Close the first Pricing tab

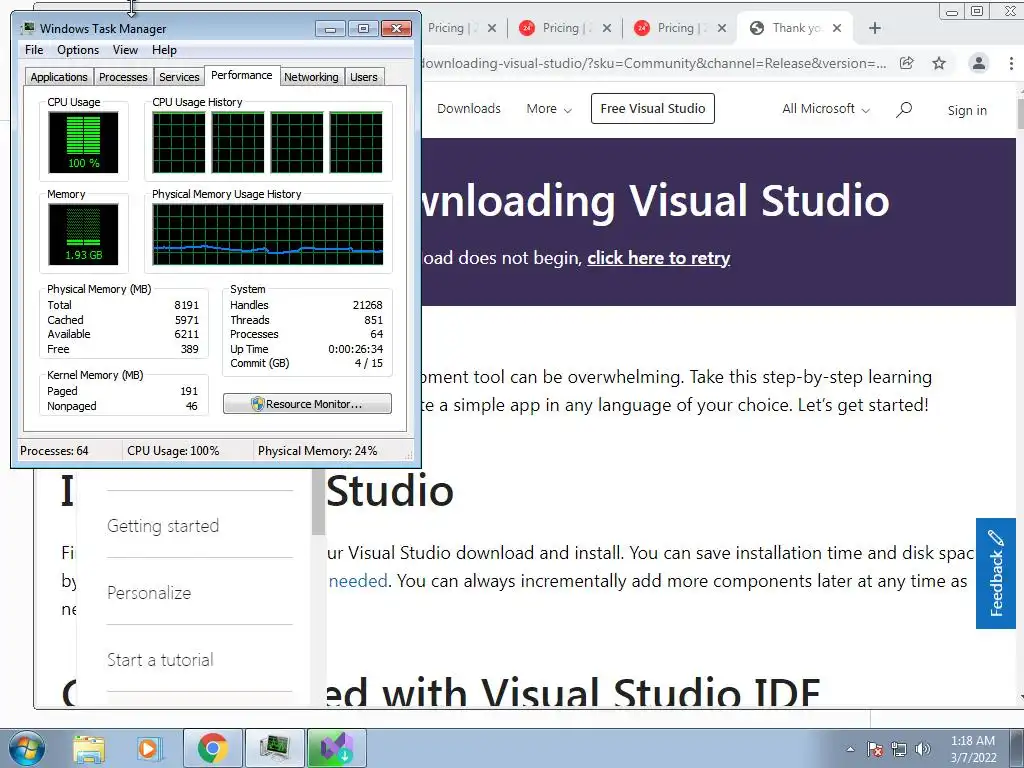point(492,28)
